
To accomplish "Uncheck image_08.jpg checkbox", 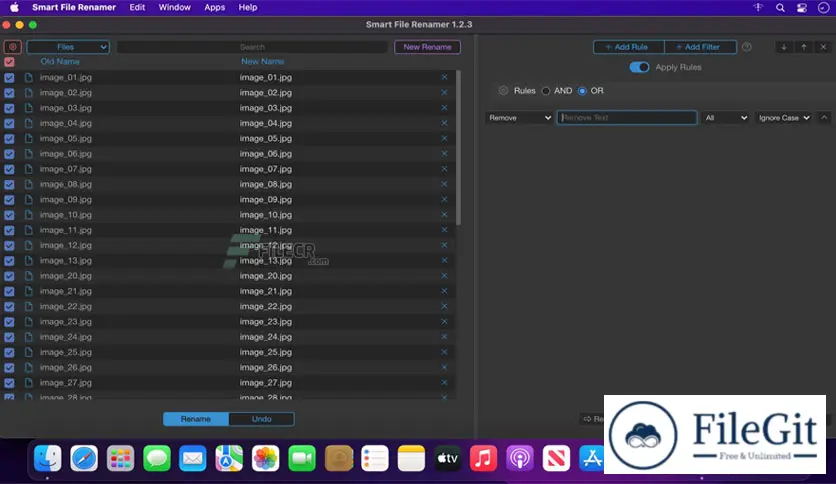I will pyautogui.click(x=9, y=184).
